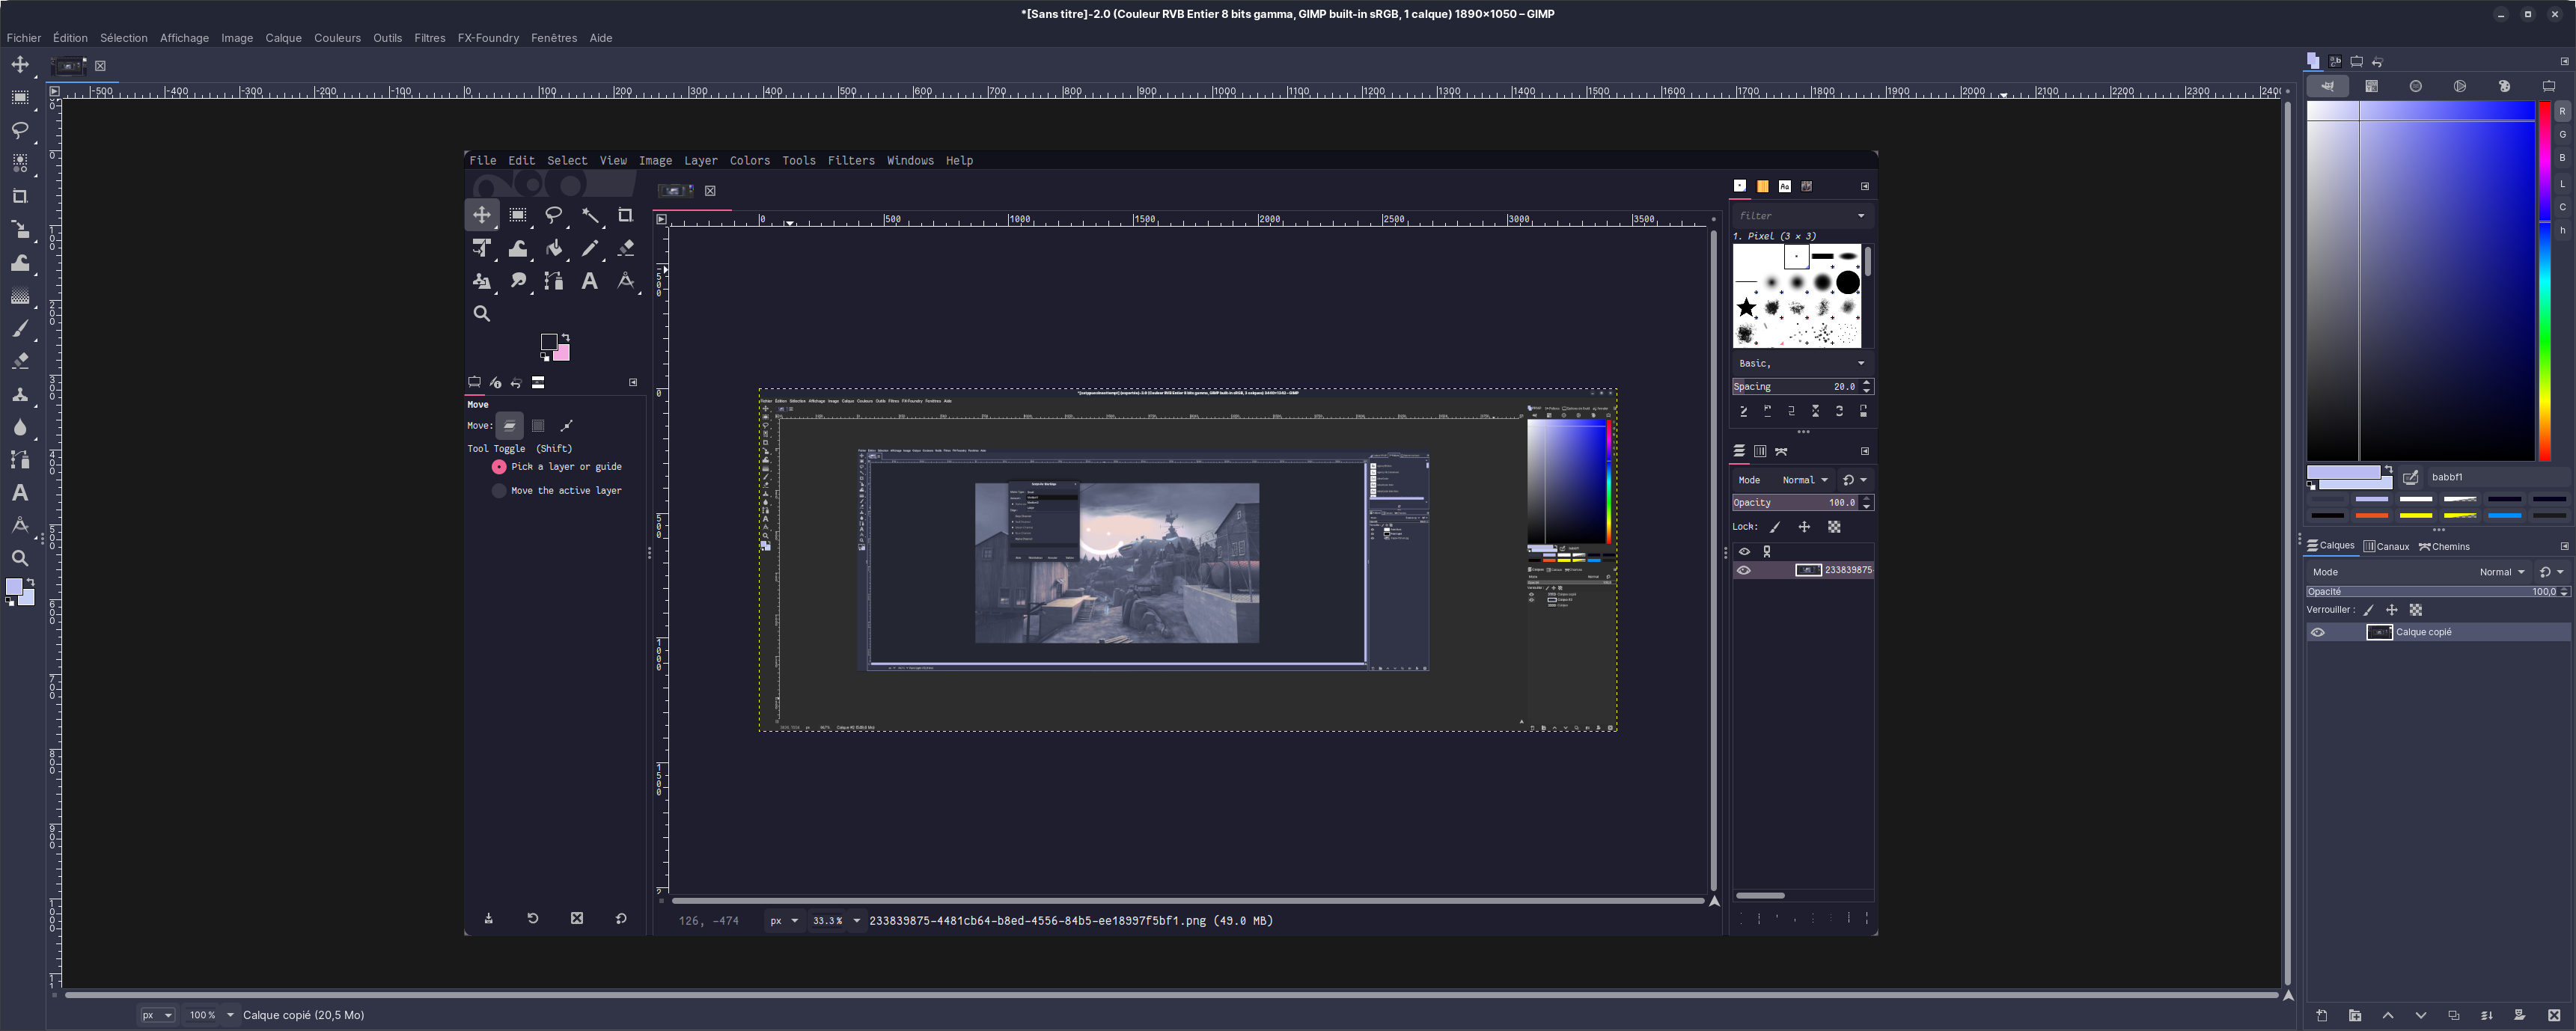
Task: Select the Paths tool in left toolbox
Action: click(x=20, y=460)
